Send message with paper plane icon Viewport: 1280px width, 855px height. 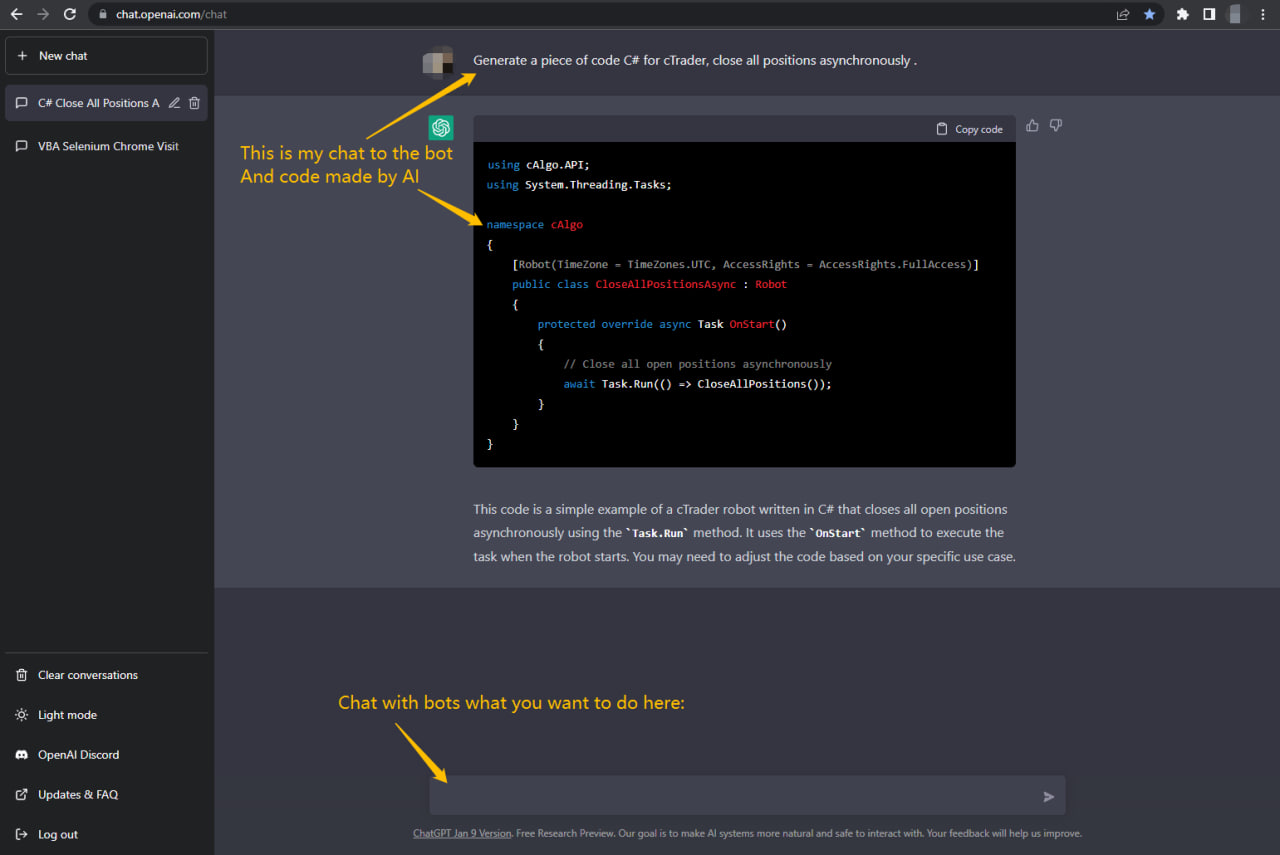(1049, 797)
